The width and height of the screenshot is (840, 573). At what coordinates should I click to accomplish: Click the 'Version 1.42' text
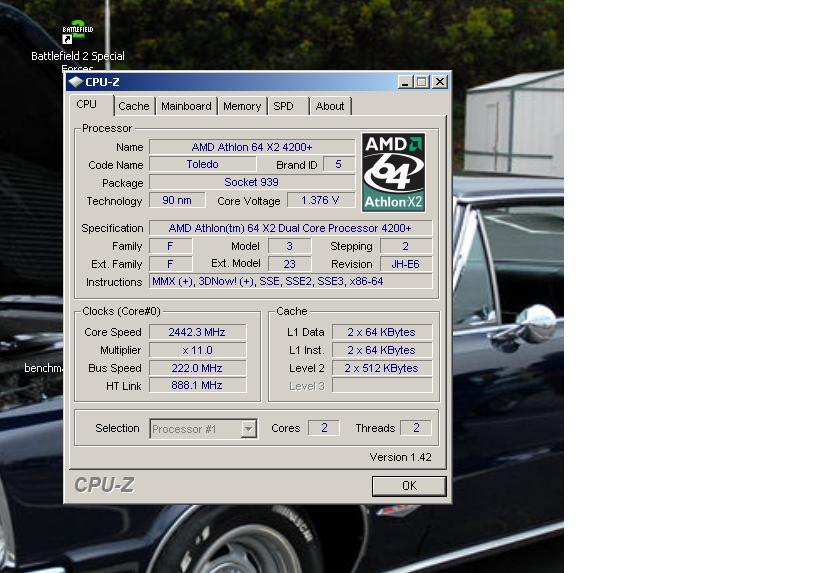(400, 457)
